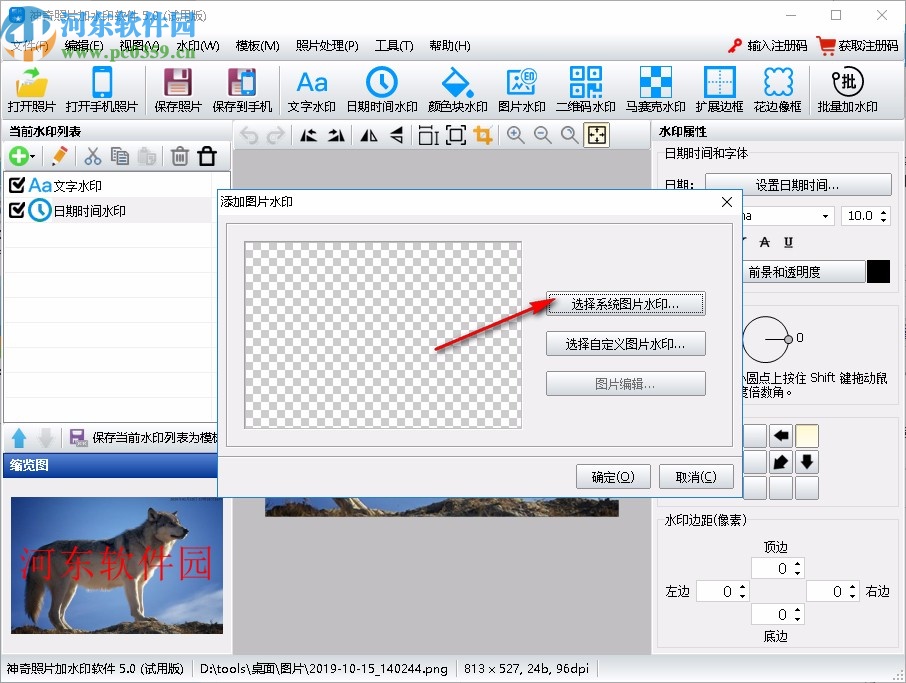Adjust the 底边 bottom margin stepper

pos(797,614)
